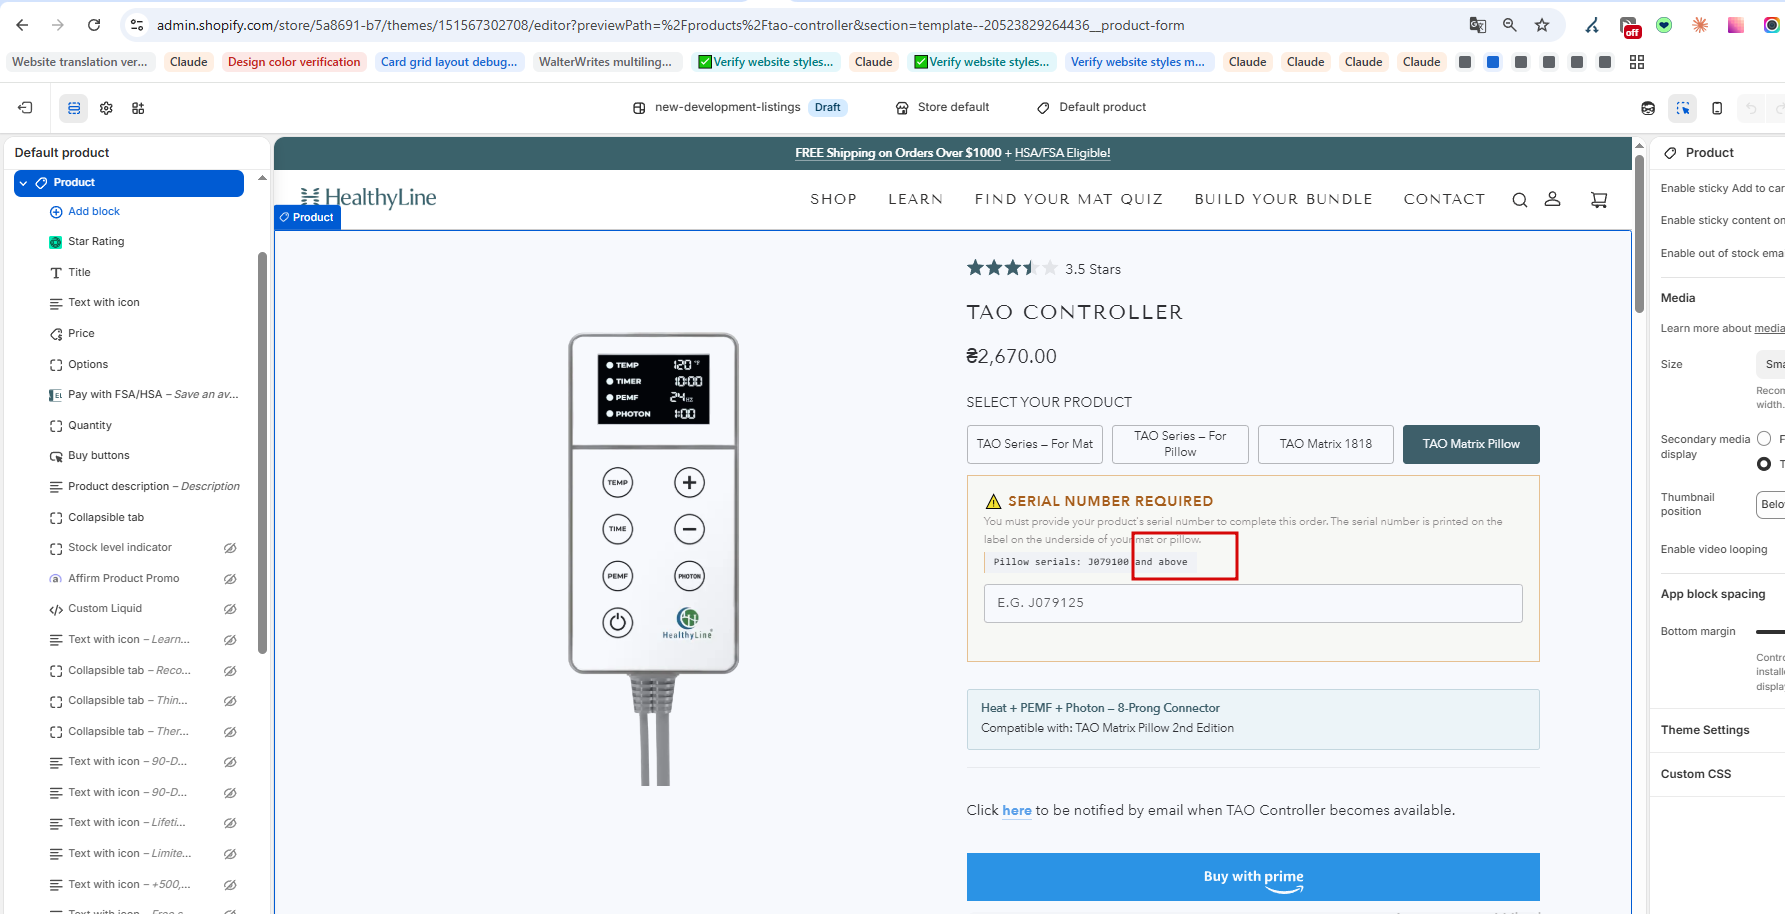Click the cart icon in the store header
Viewport: 1785px width, 914px height.
pos(1599,200)
